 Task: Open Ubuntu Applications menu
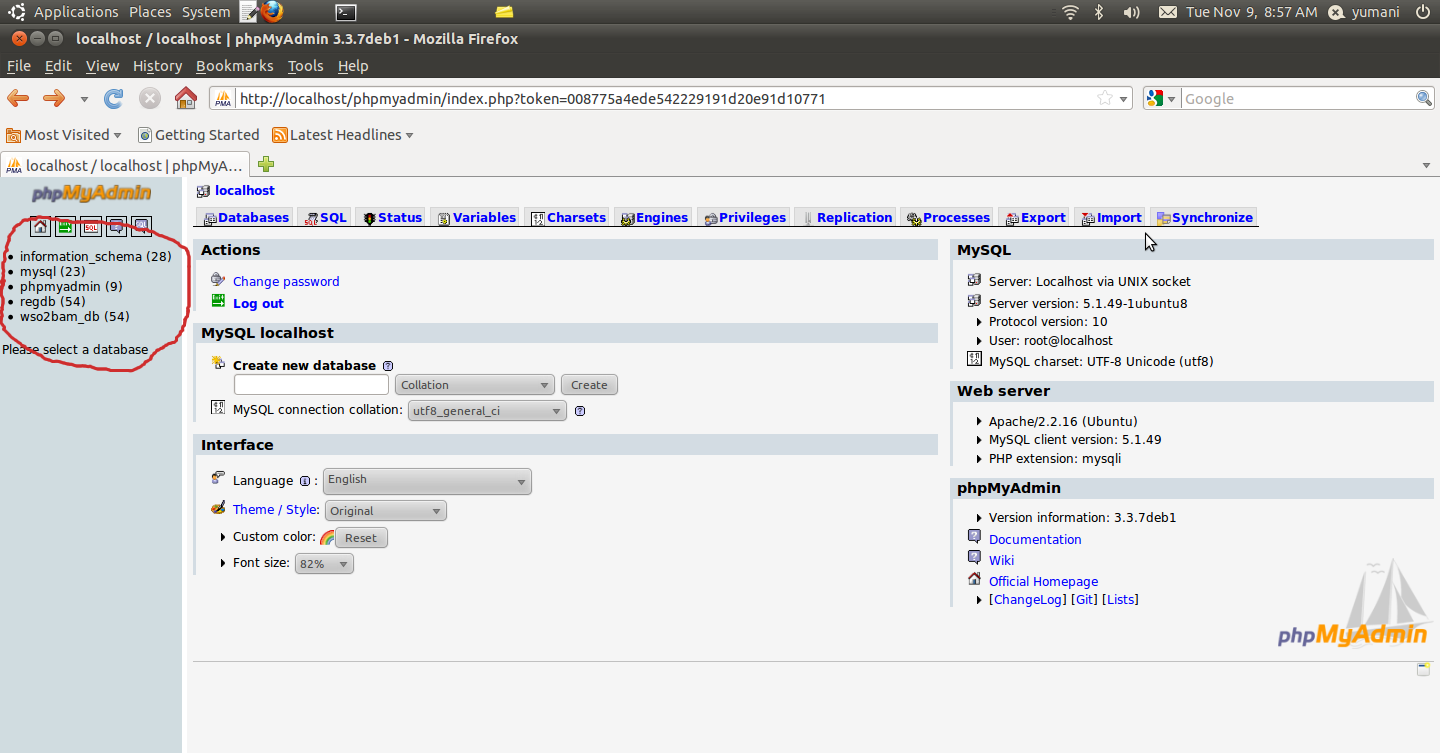pos(76,12)
